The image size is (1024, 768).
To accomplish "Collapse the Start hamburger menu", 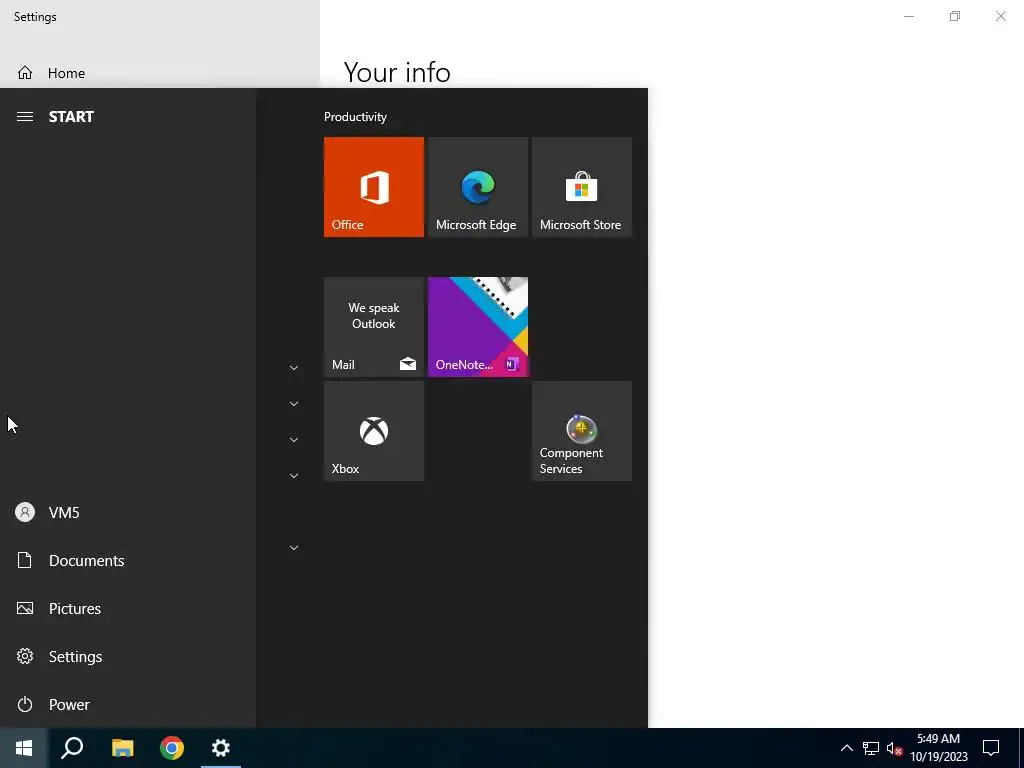I will (x=25, y=116).
